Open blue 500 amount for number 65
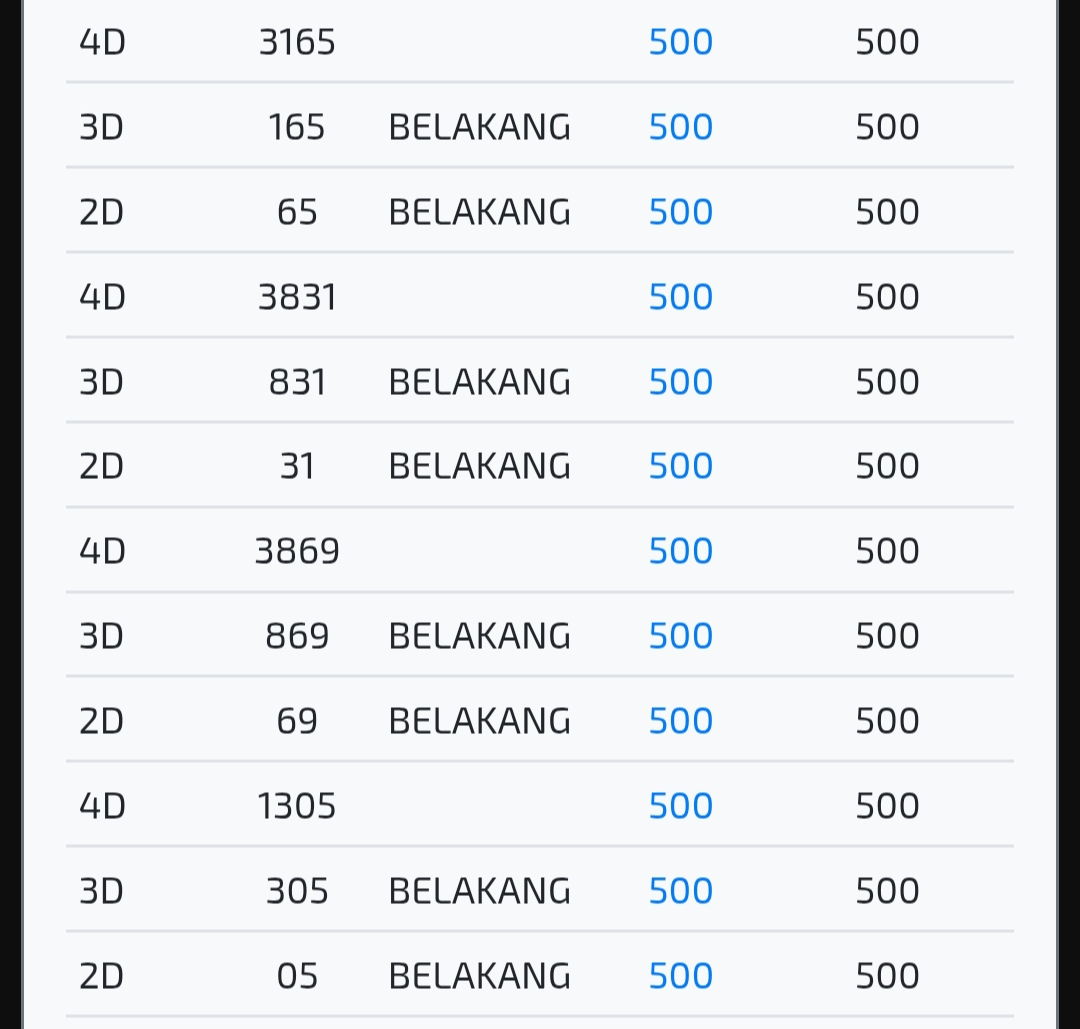This screenshot has width=1080, height=1029. pos(681,211)
